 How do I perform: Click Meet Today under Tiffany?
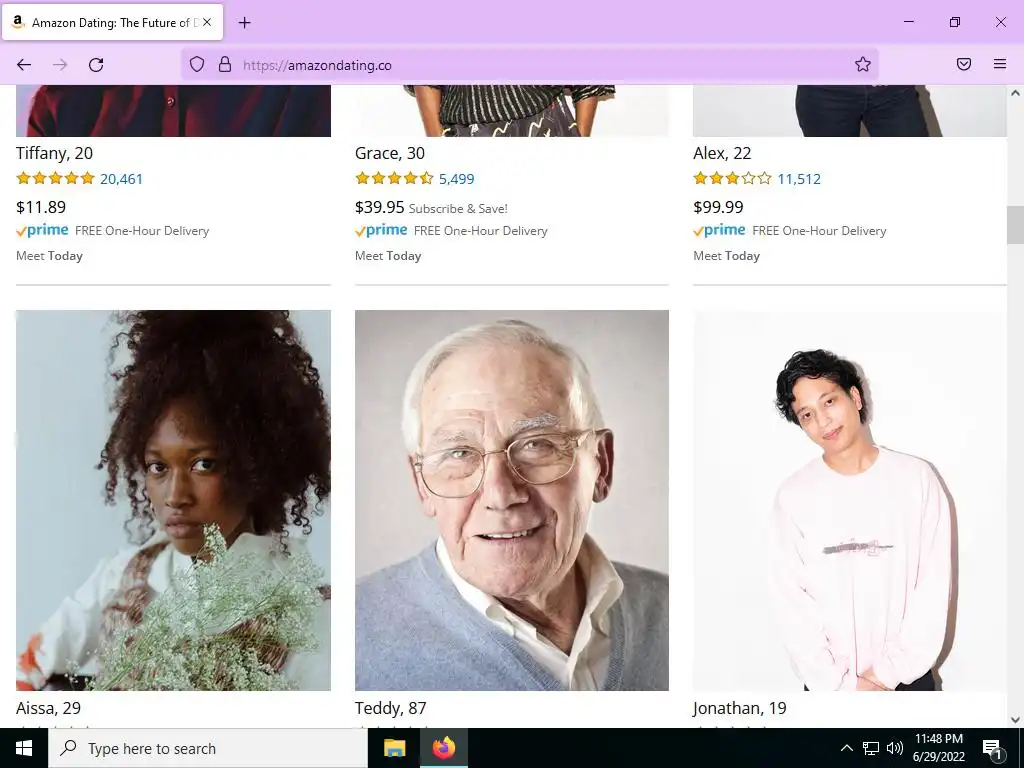50,256
